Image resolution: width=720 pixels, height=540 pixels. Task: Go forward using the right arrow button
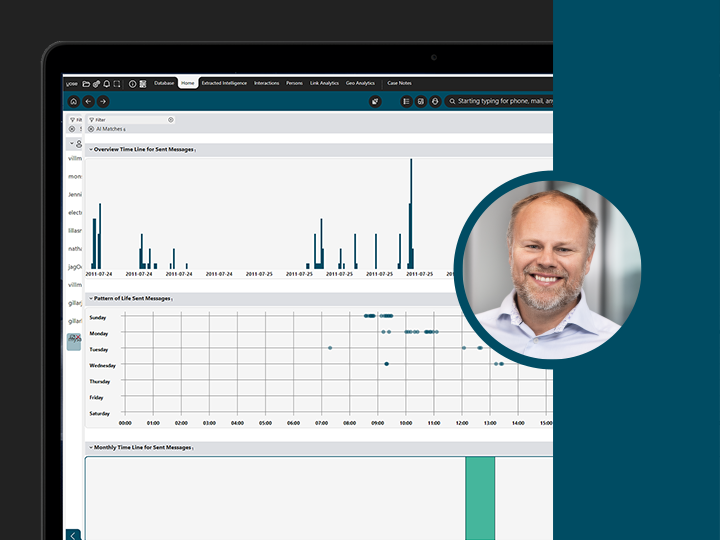pos(103,101)
